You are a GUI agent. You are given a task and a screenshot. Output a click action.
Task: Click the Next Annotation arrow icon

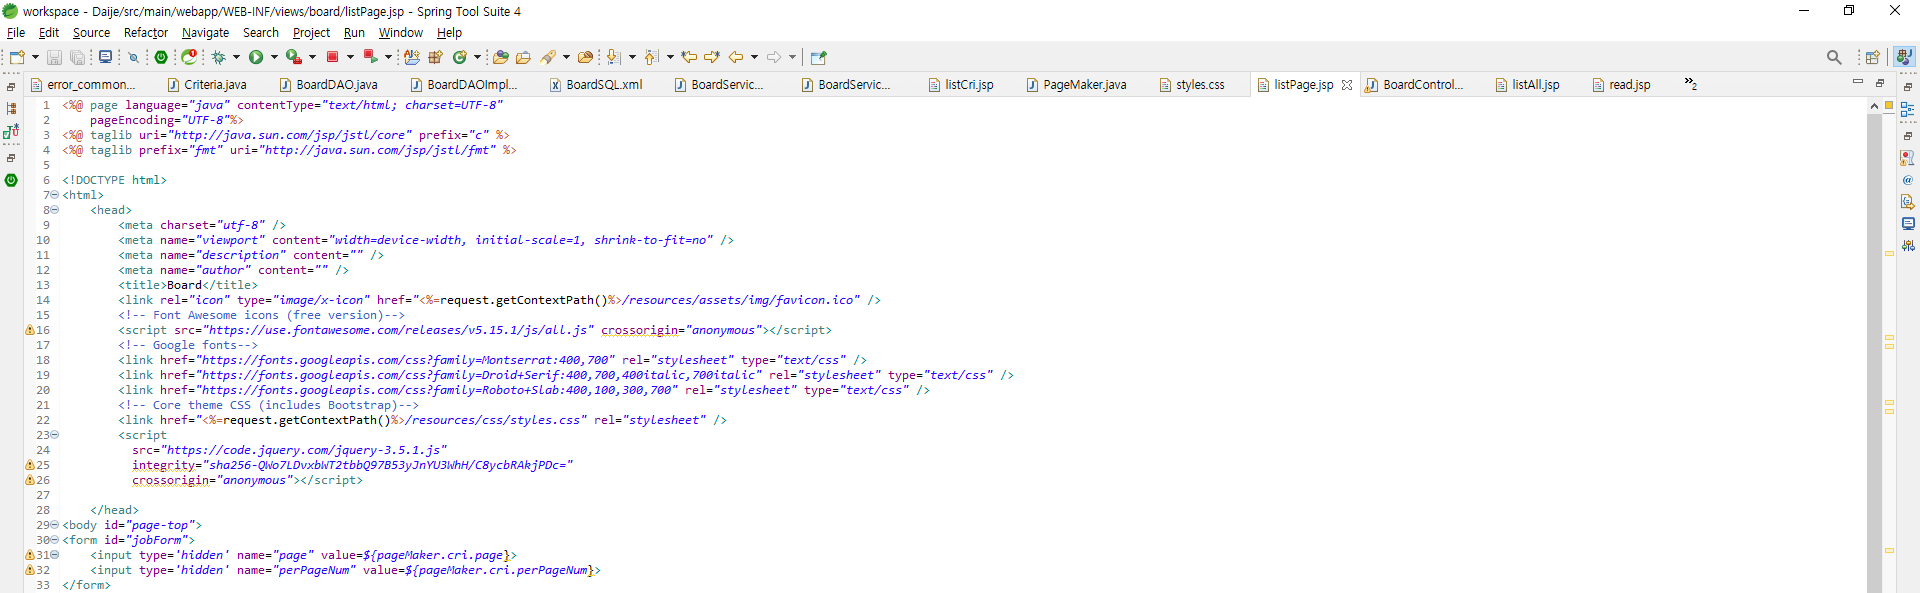coord(613,57)
